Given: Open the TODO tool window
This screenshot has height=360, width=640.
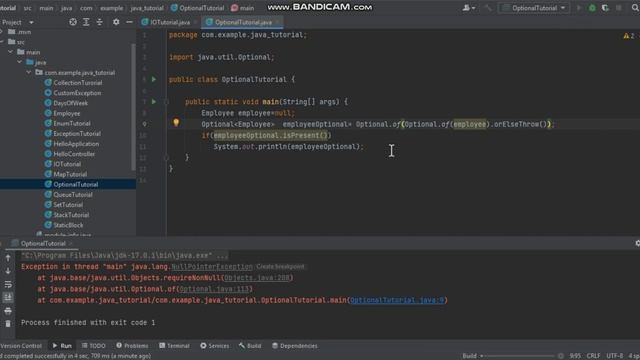Looking at the screenshot, I should coord(94,346).
